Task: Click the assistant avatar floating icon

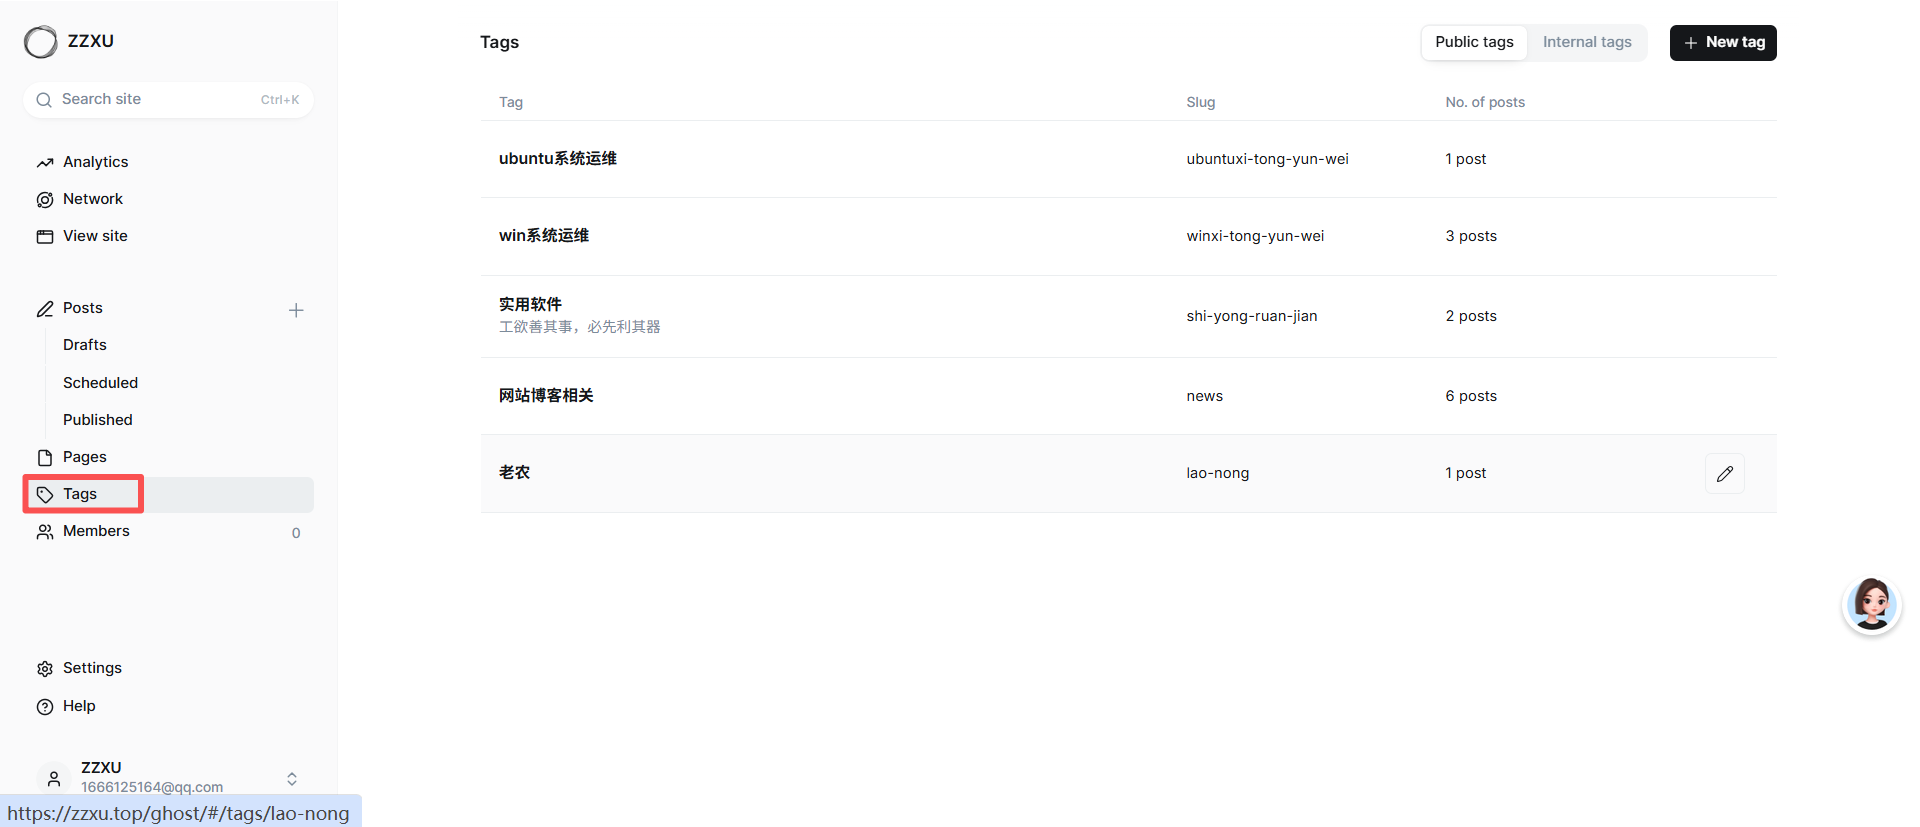Action: click(1872, 604)
